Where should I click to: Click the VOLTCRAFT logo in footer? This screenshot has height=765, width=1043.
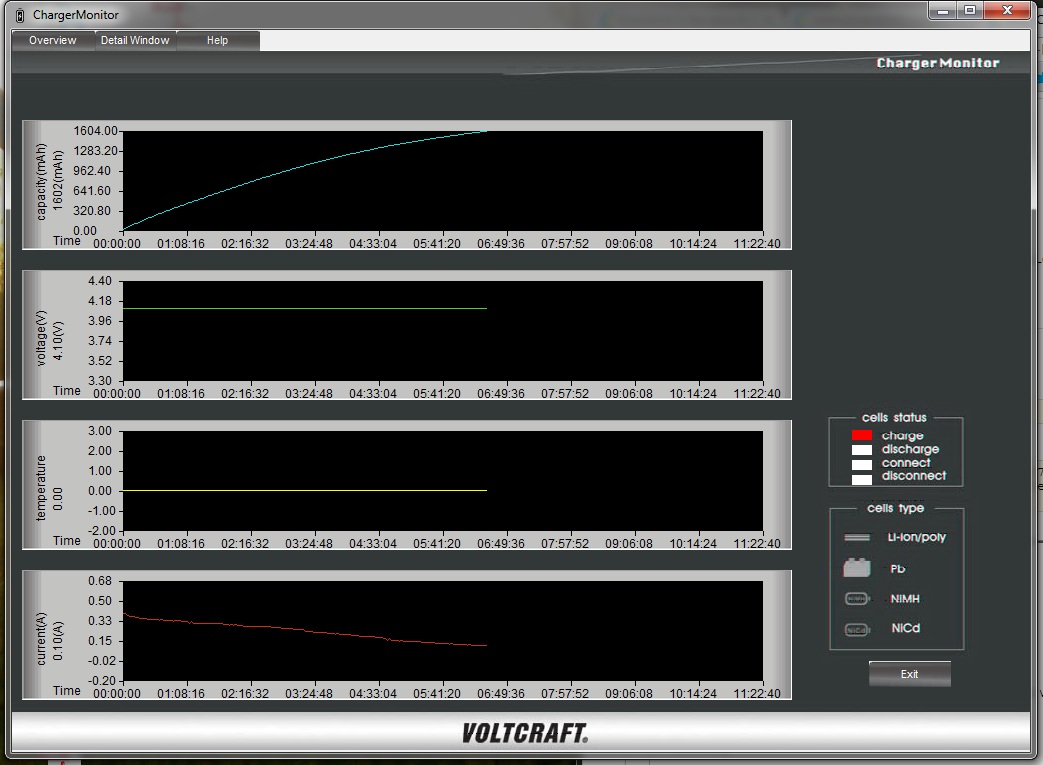pos(524,733)
